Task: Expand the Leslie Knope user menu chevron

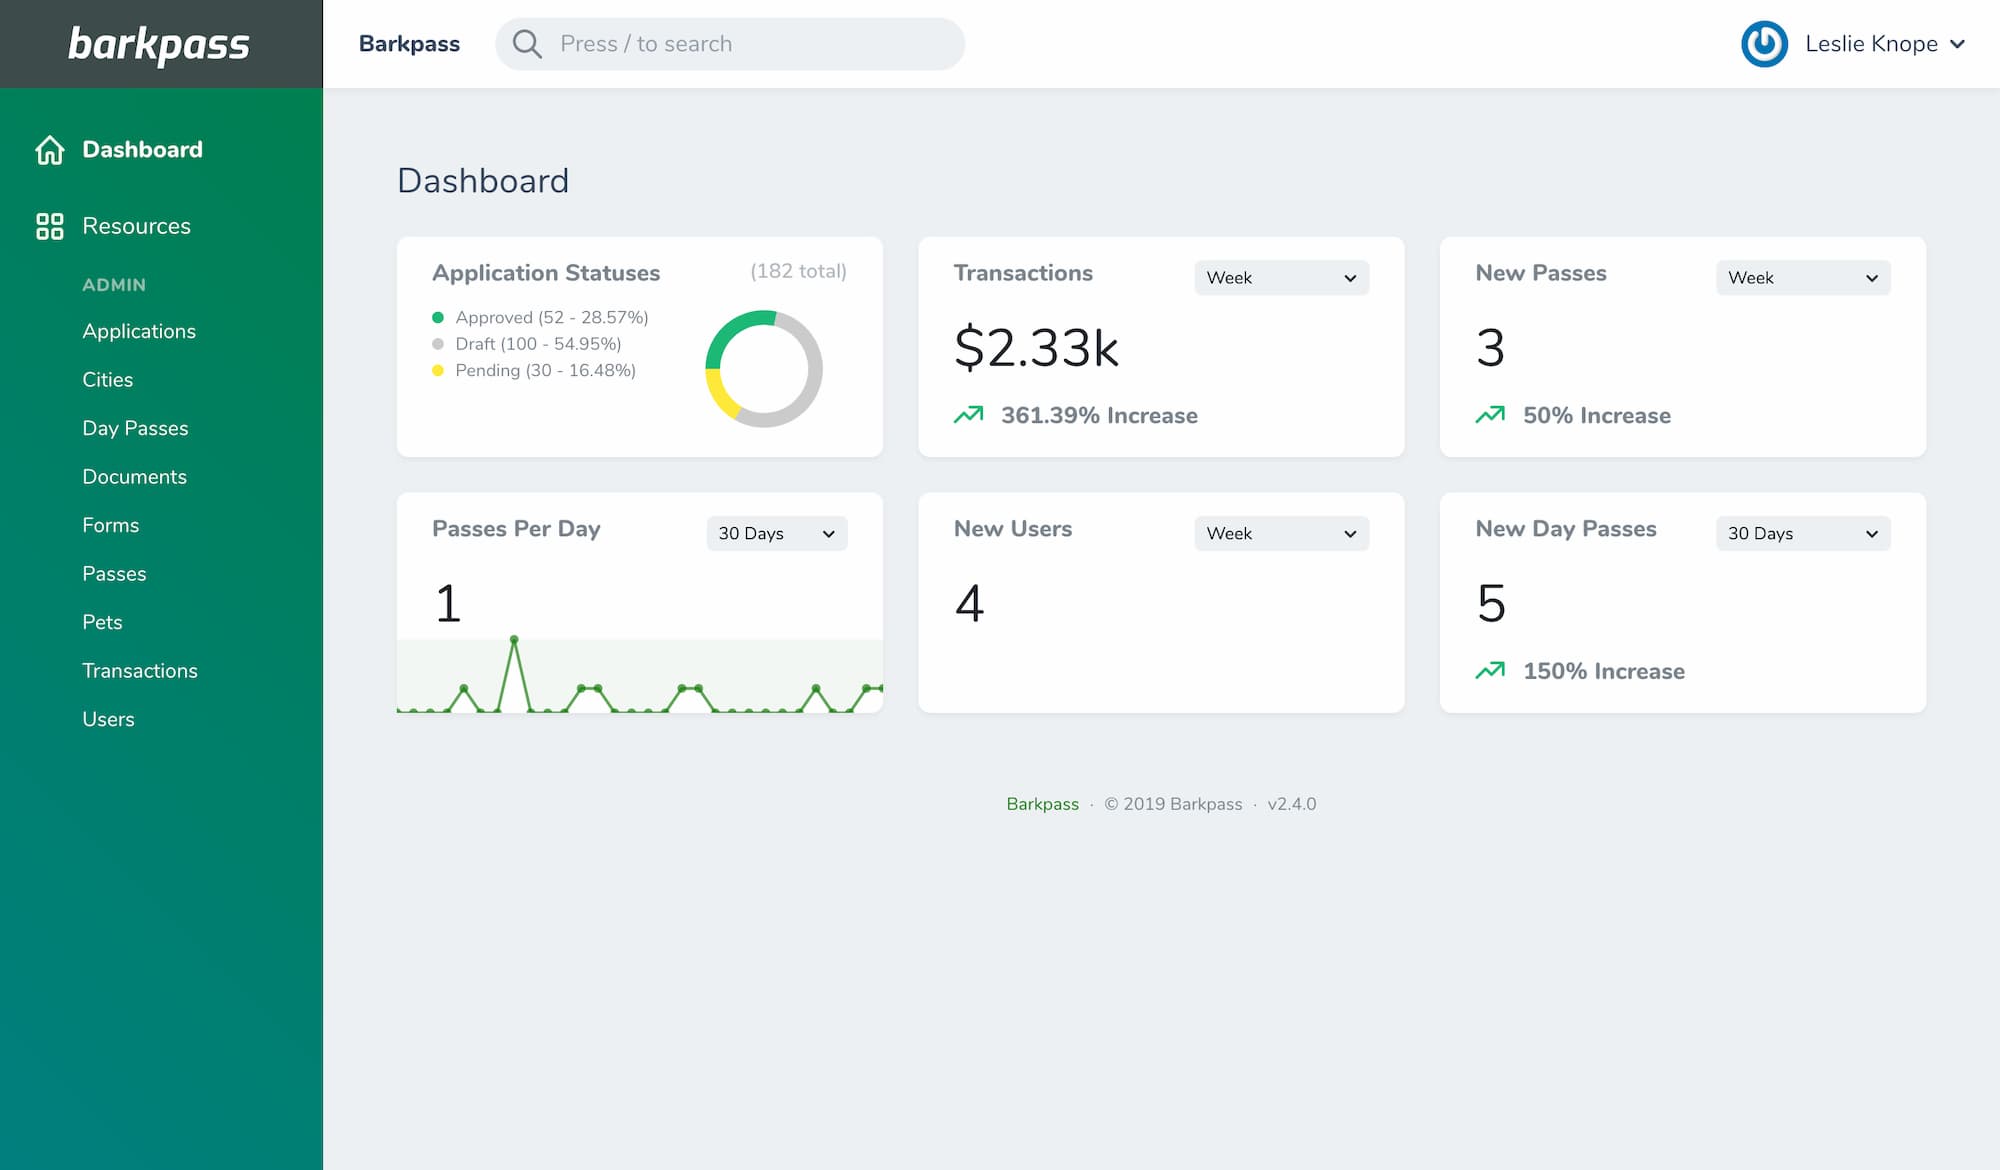Action: [x=1958, y=44]
